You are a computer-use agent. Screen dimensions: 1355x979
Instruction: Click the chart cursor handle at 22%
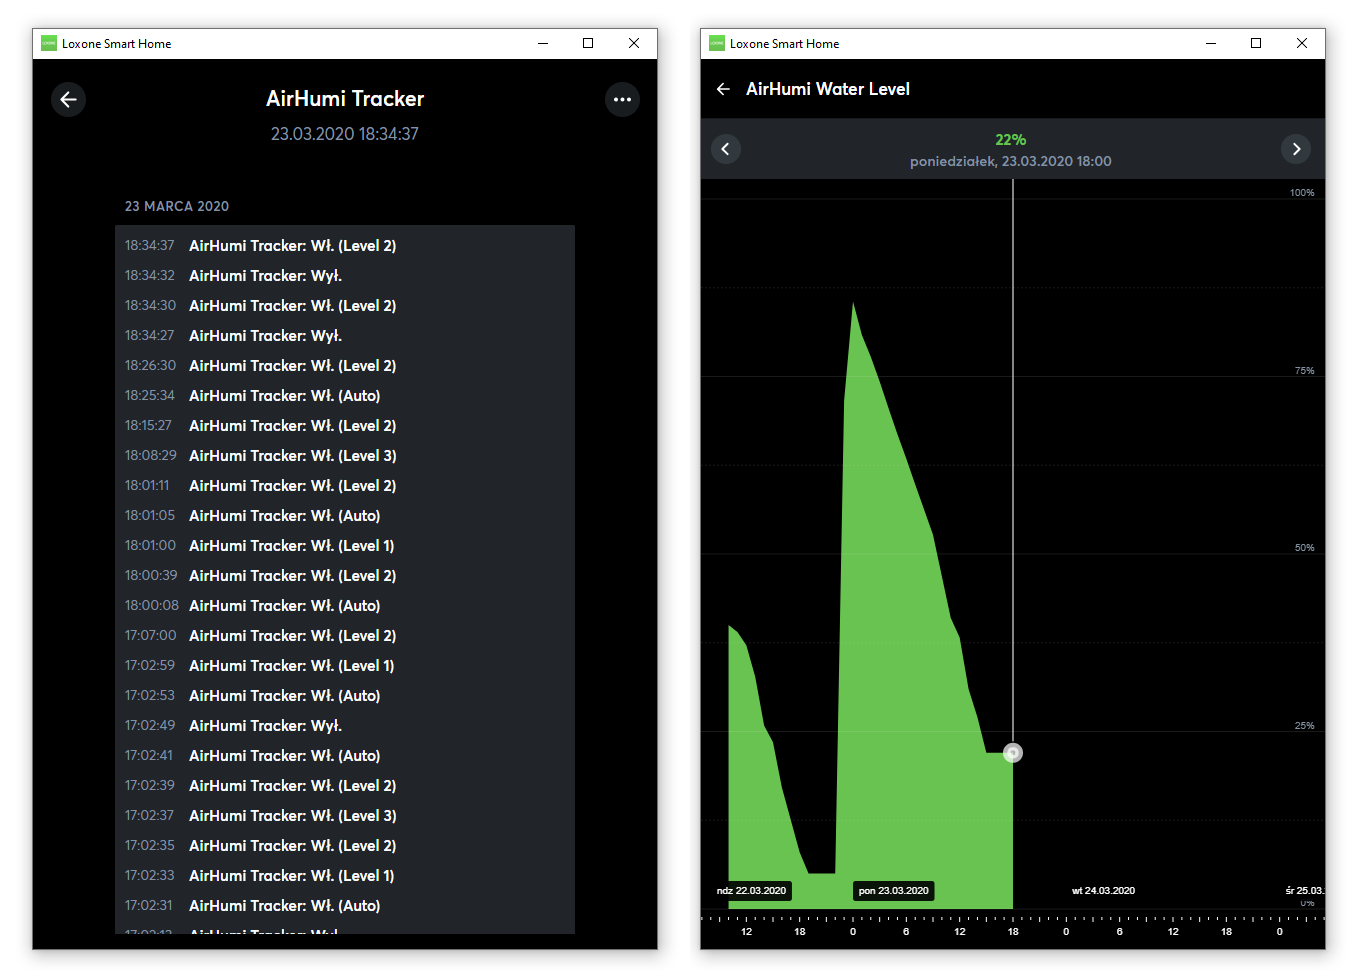1013,753
